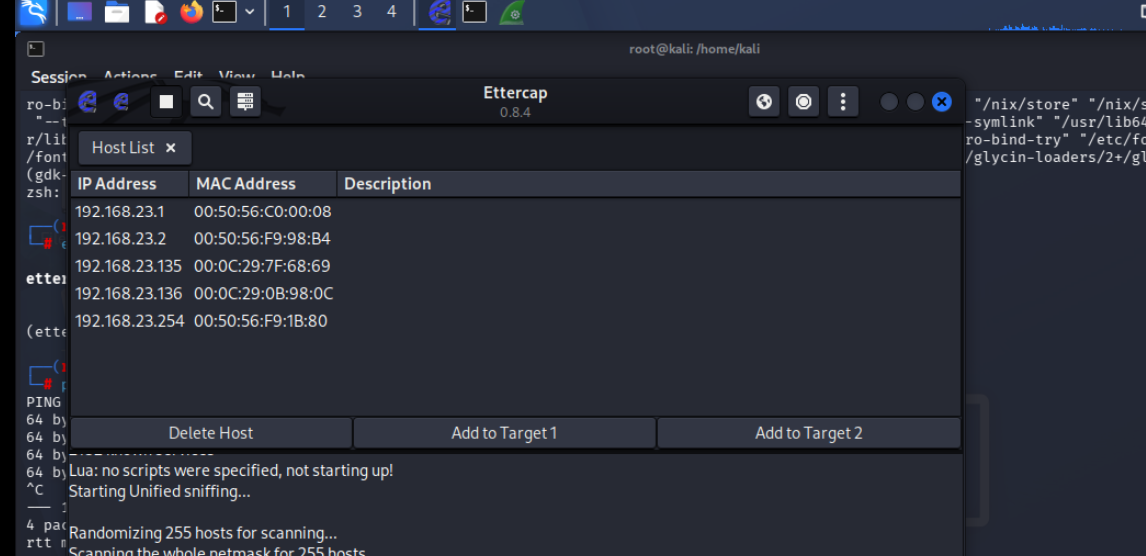This screenshot has height=556, width=1146.
Task: Select host 192.168.23.136
Action: (x=515, y=294)
